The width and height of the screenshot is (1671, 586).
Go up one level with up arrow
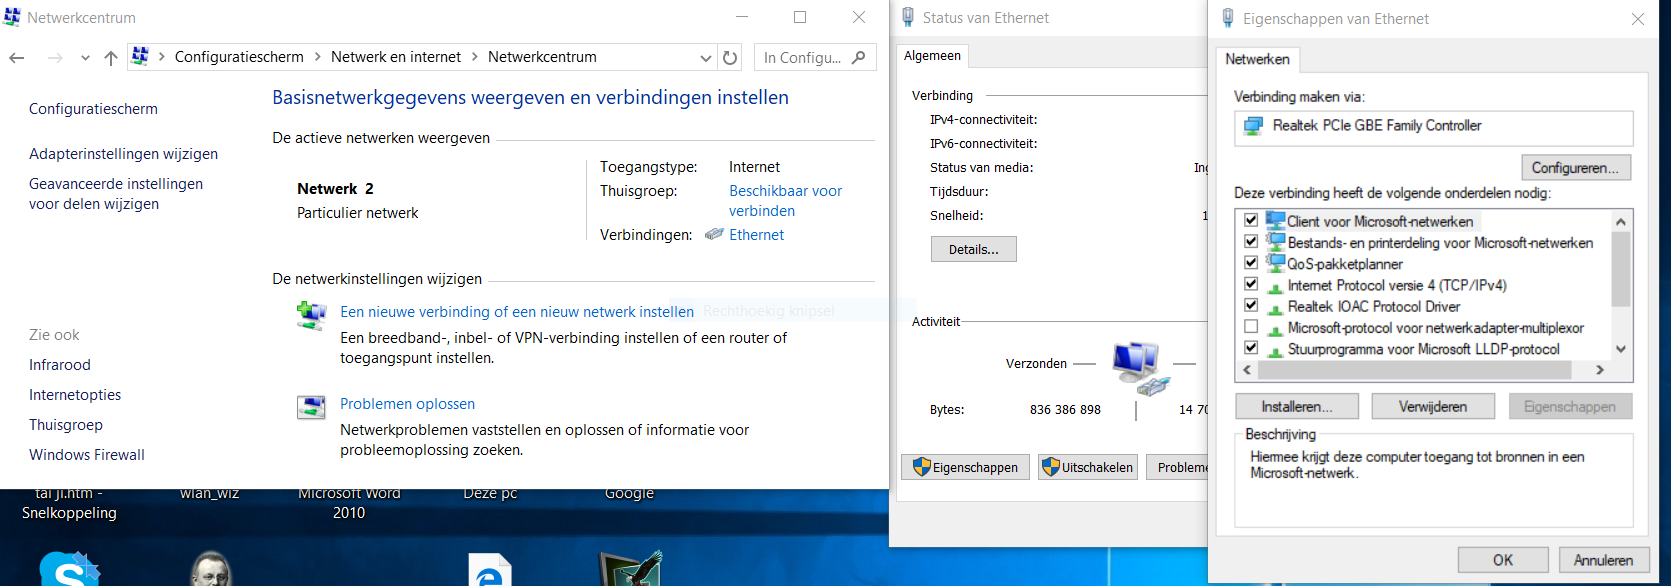pyautogui.click(x=111, y=58)
